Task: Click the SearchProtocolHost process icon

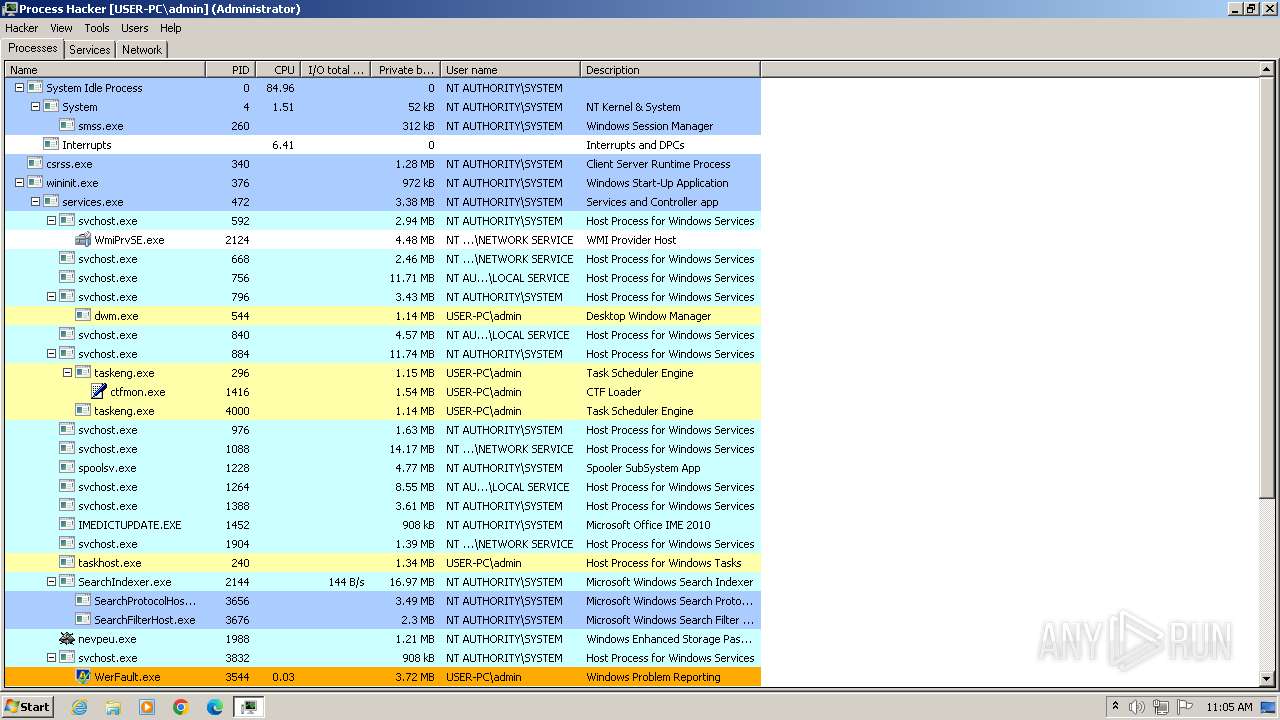Action: (x=83, y=601)
